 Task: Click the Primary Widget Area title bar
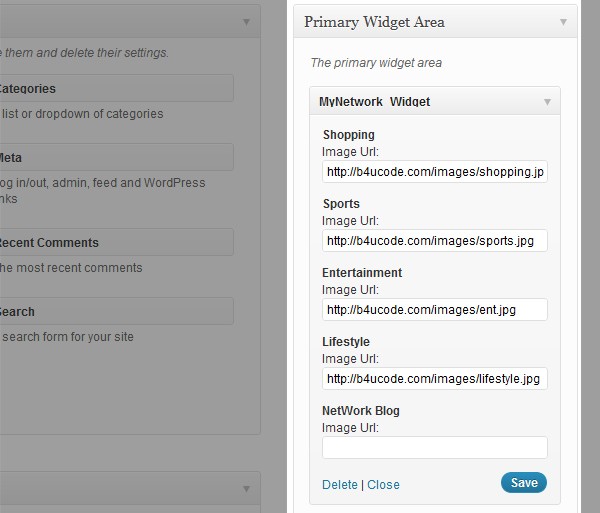pyautogui.click(x=435, y=21)
